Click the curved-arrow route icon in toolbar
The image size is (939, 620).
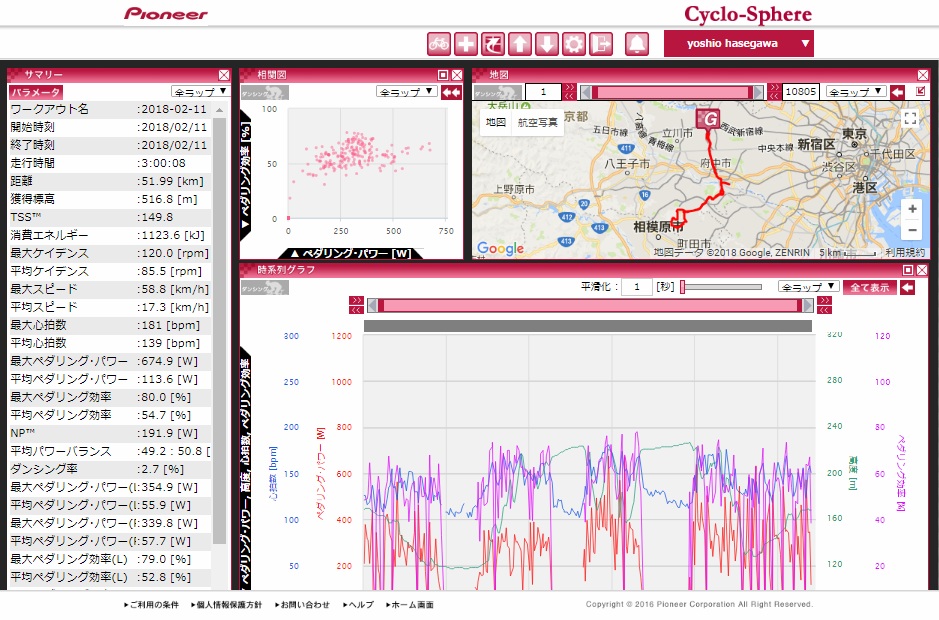(493, 44)
